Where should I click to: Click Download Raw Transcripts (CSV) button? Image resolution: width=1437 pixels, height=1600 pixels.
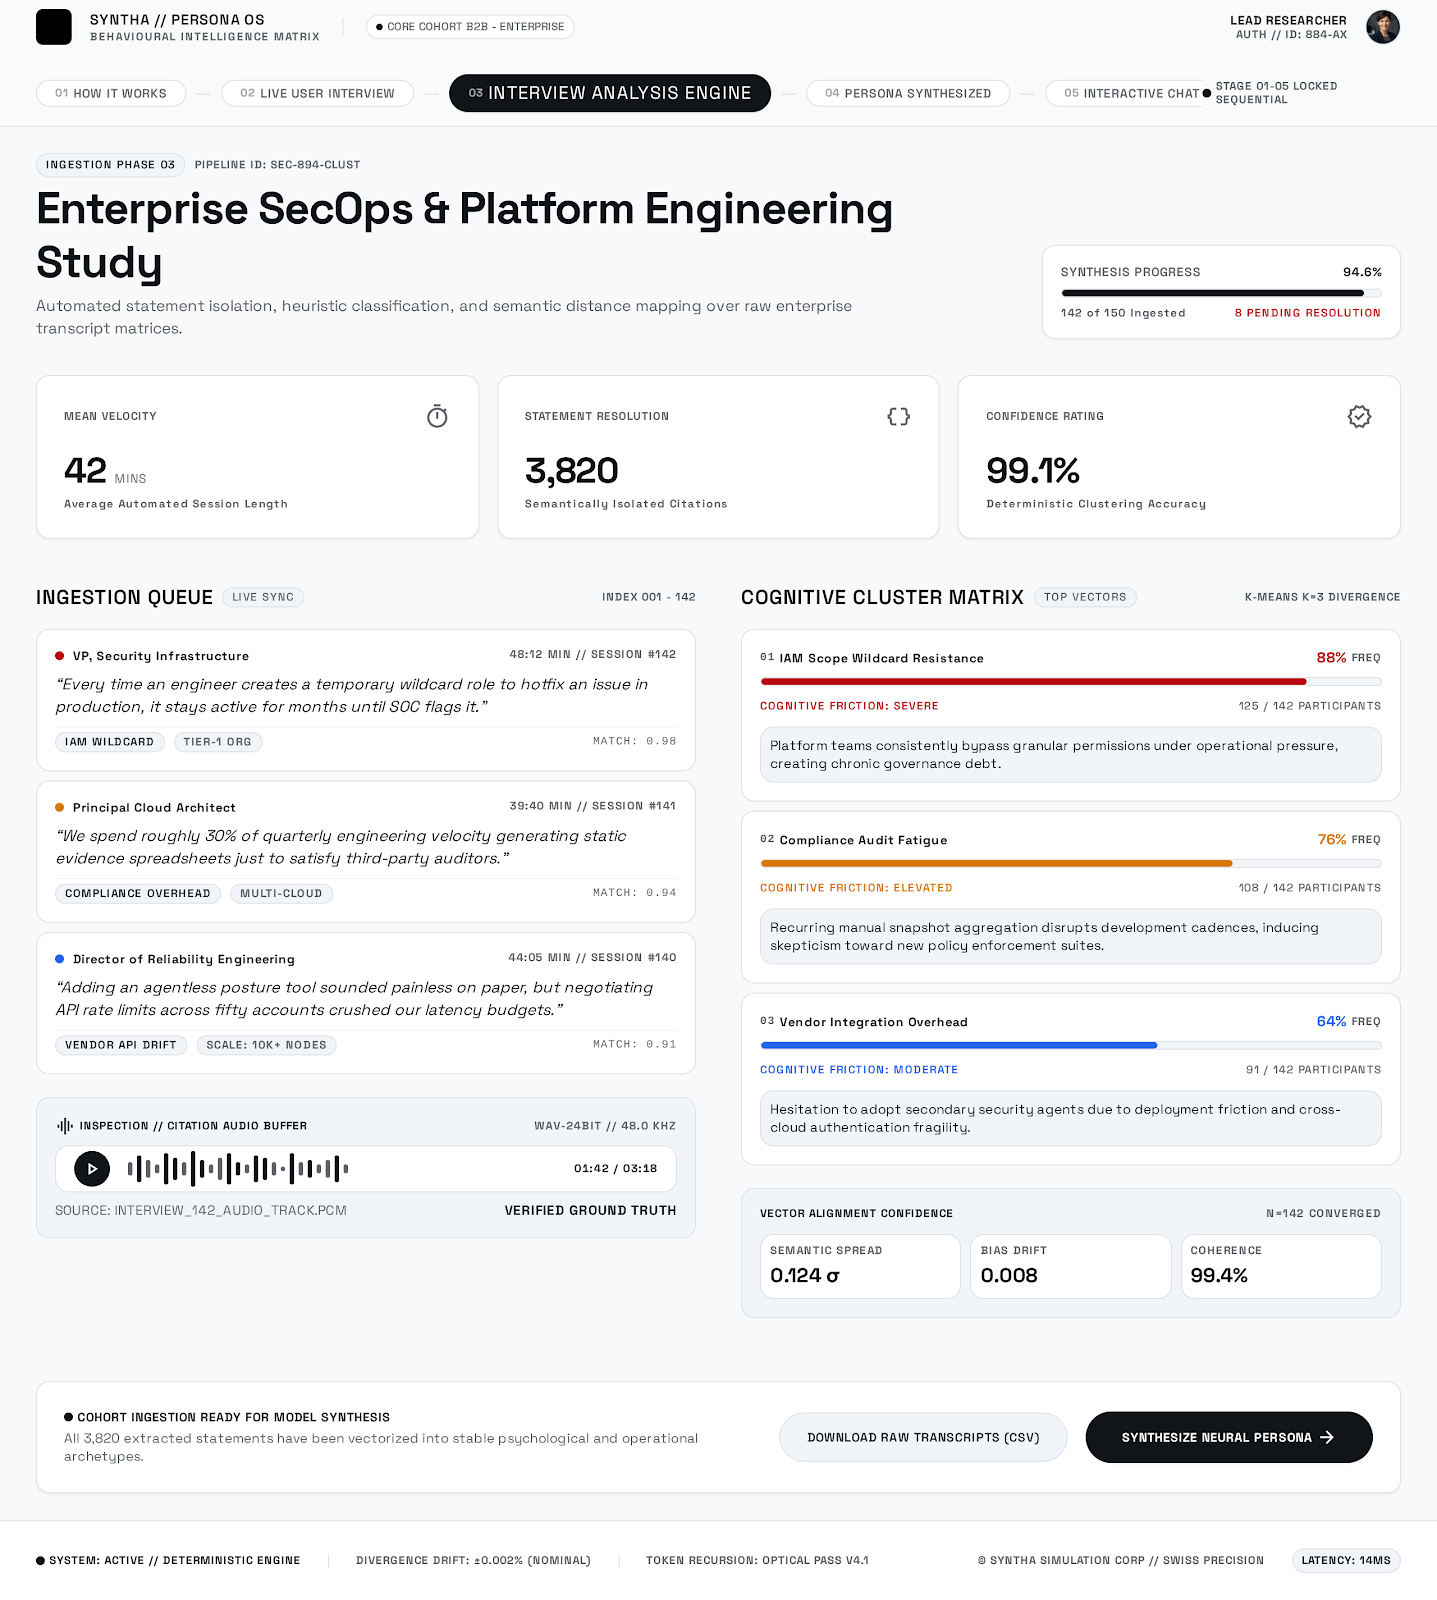click(x=923, y=1437)
